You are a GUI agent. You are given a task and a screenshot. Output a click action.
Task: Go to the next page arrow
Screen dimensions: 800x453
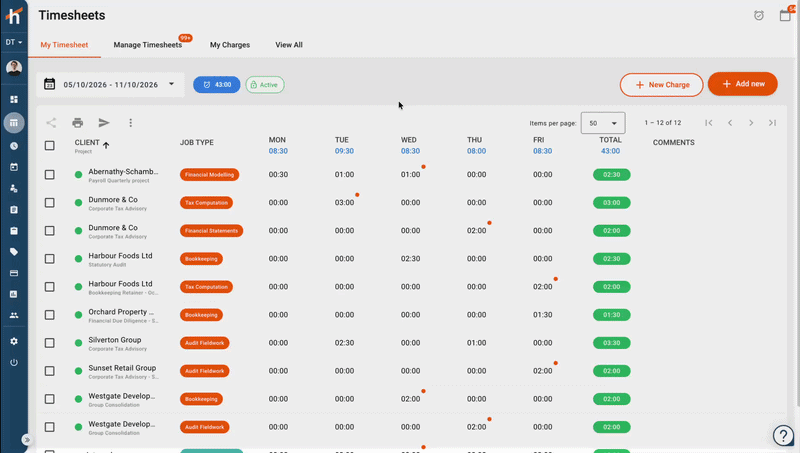point(751,122)
